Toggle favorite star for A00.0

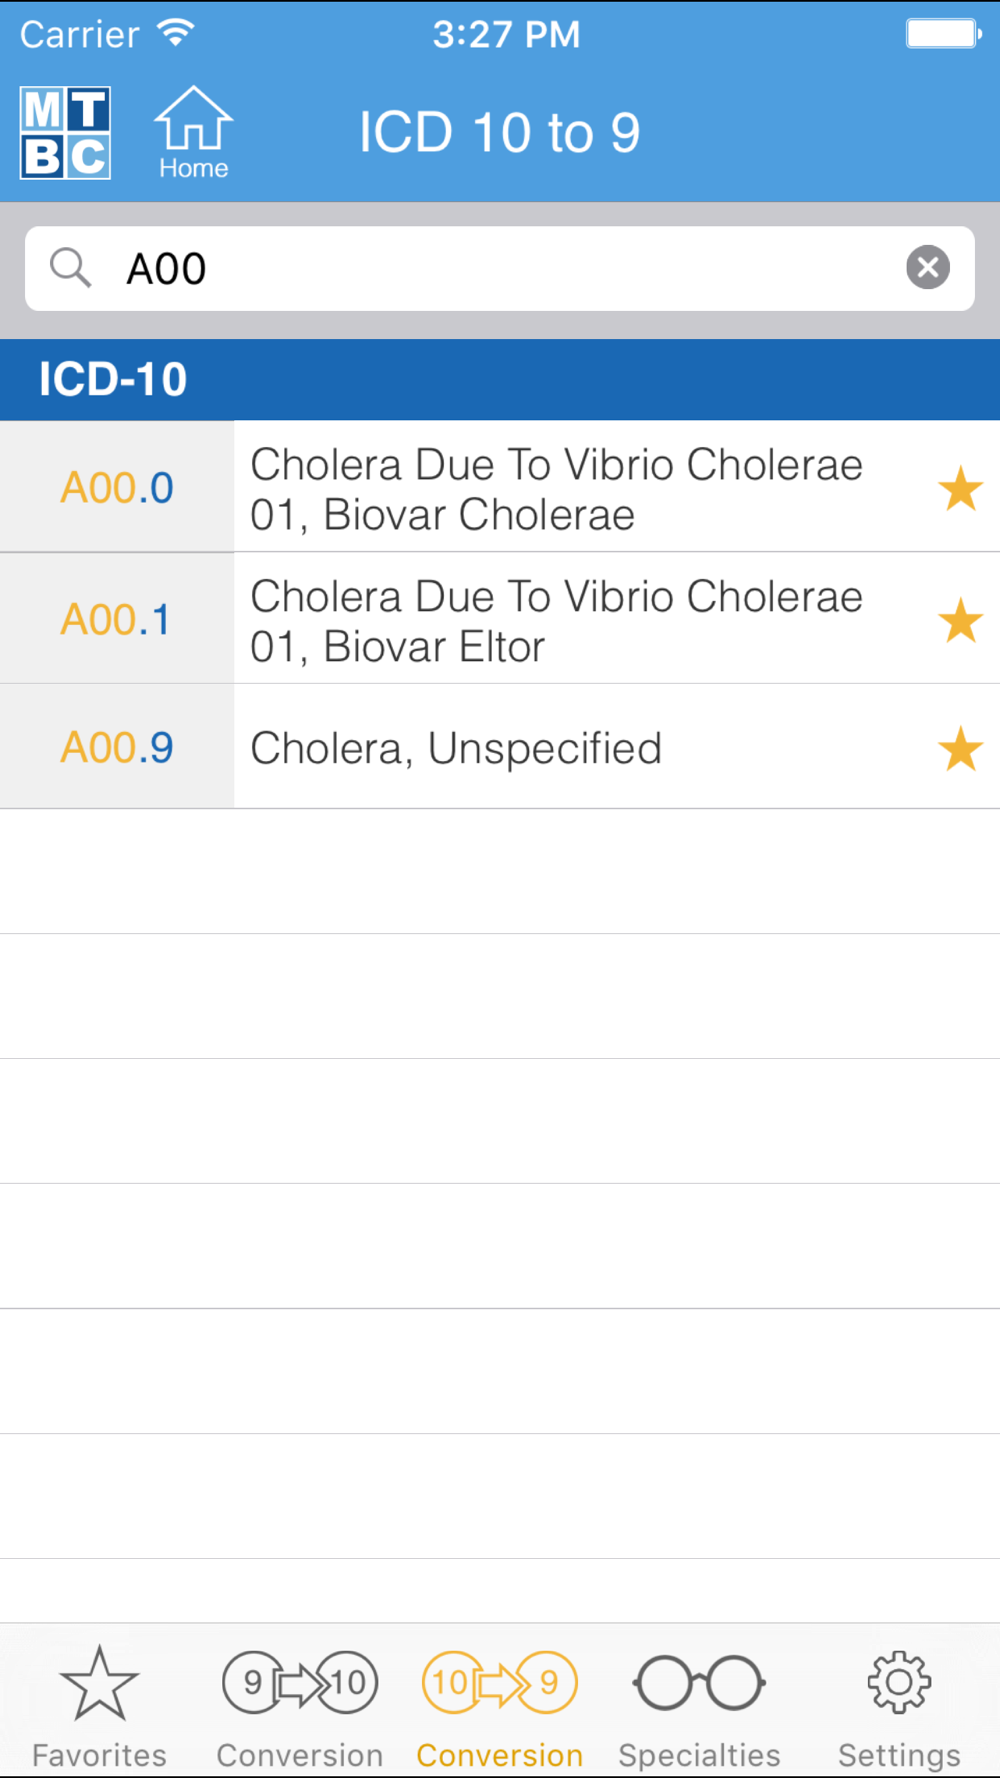(x=960, y=489)
